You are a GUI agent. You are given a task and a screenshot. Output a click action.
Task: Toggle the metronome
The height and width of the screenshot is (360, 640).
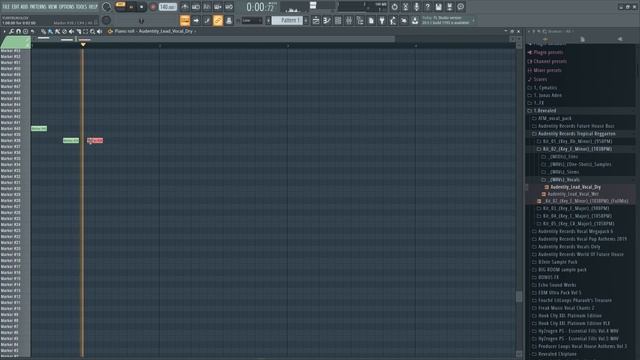pyautogui.click(x=184, y=7)
